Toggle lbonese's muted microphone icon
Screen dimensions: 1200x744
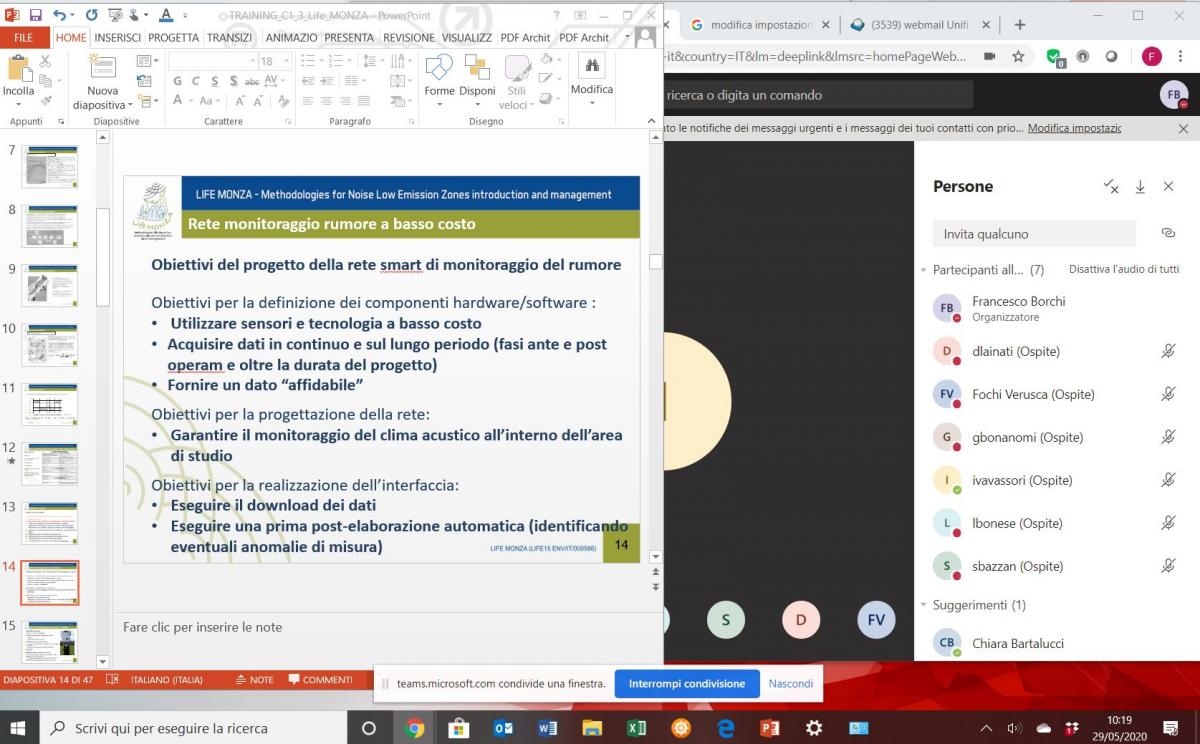pyautogui.click(x=1167, y=523)
